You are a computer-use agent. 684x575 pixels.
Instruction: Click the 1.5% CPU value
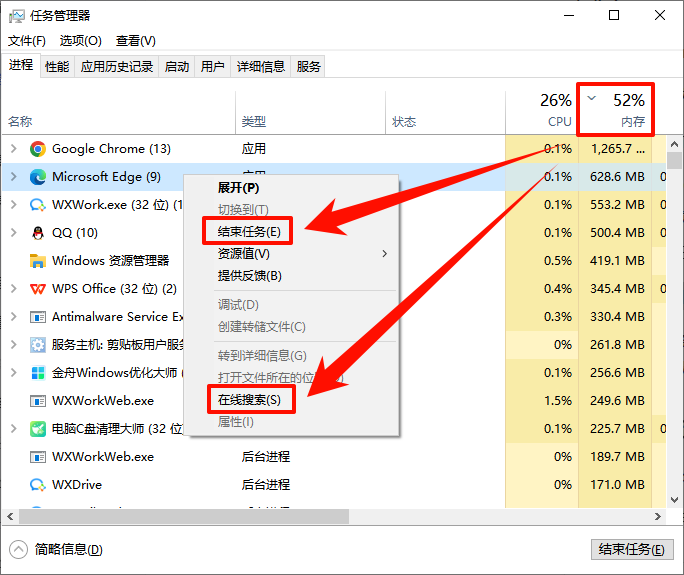coord(557,400)
